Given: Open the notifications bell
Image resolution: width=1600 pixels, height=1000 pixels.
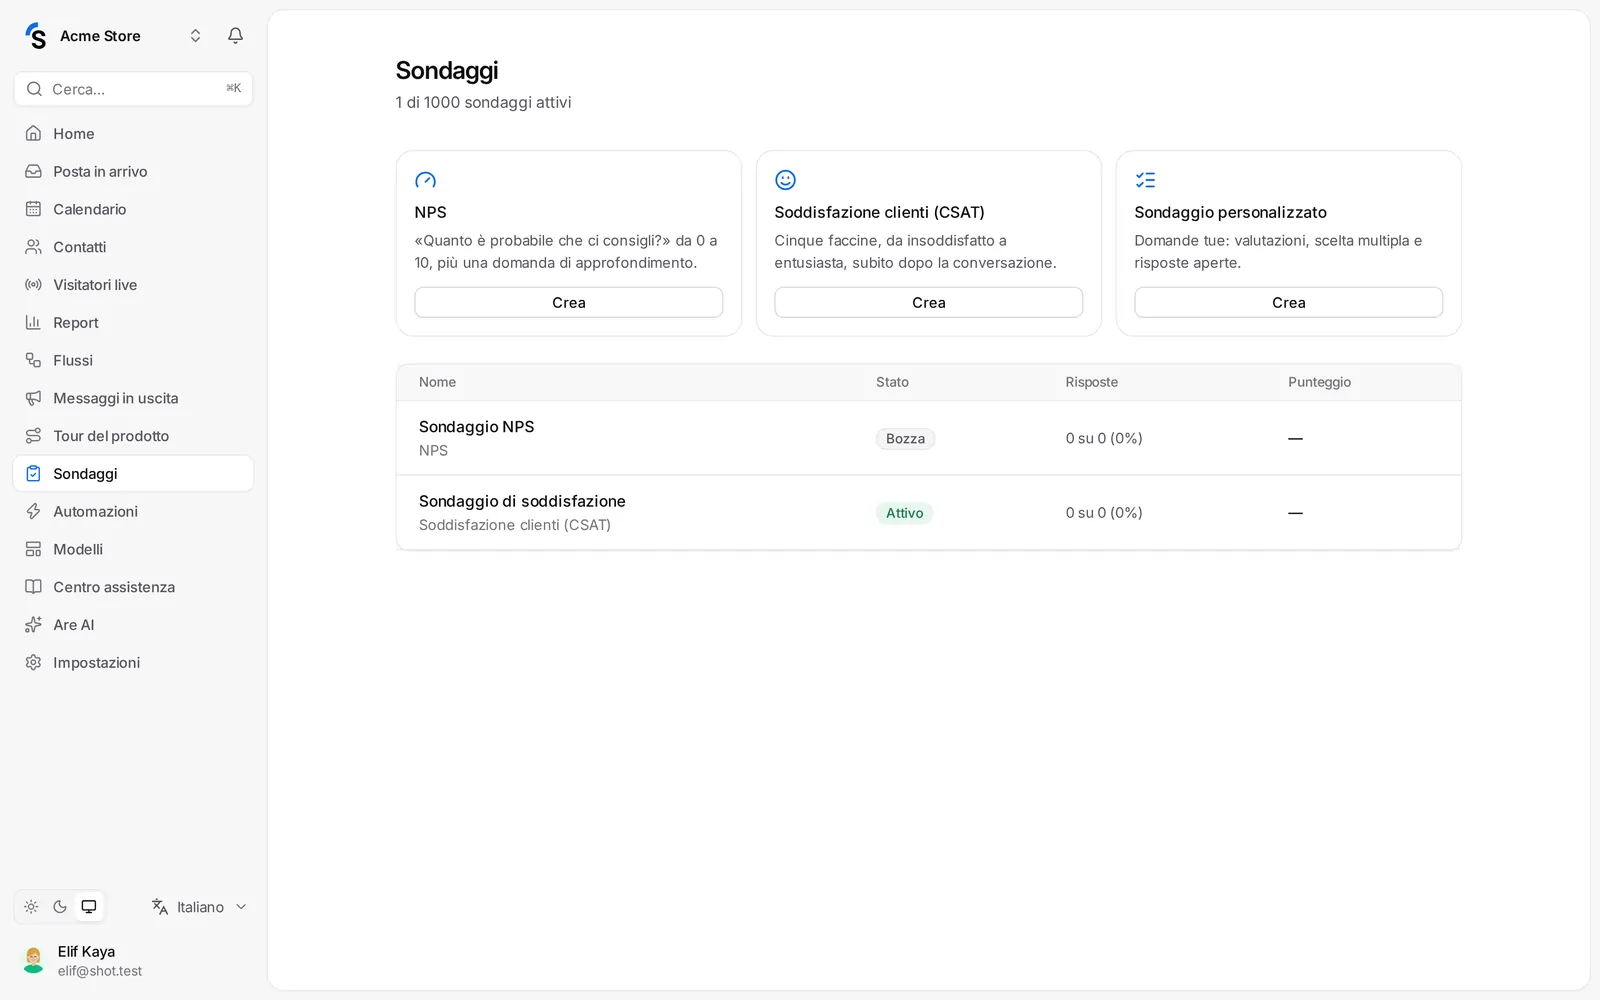Looking at the screenshot, I should [235, 36].
